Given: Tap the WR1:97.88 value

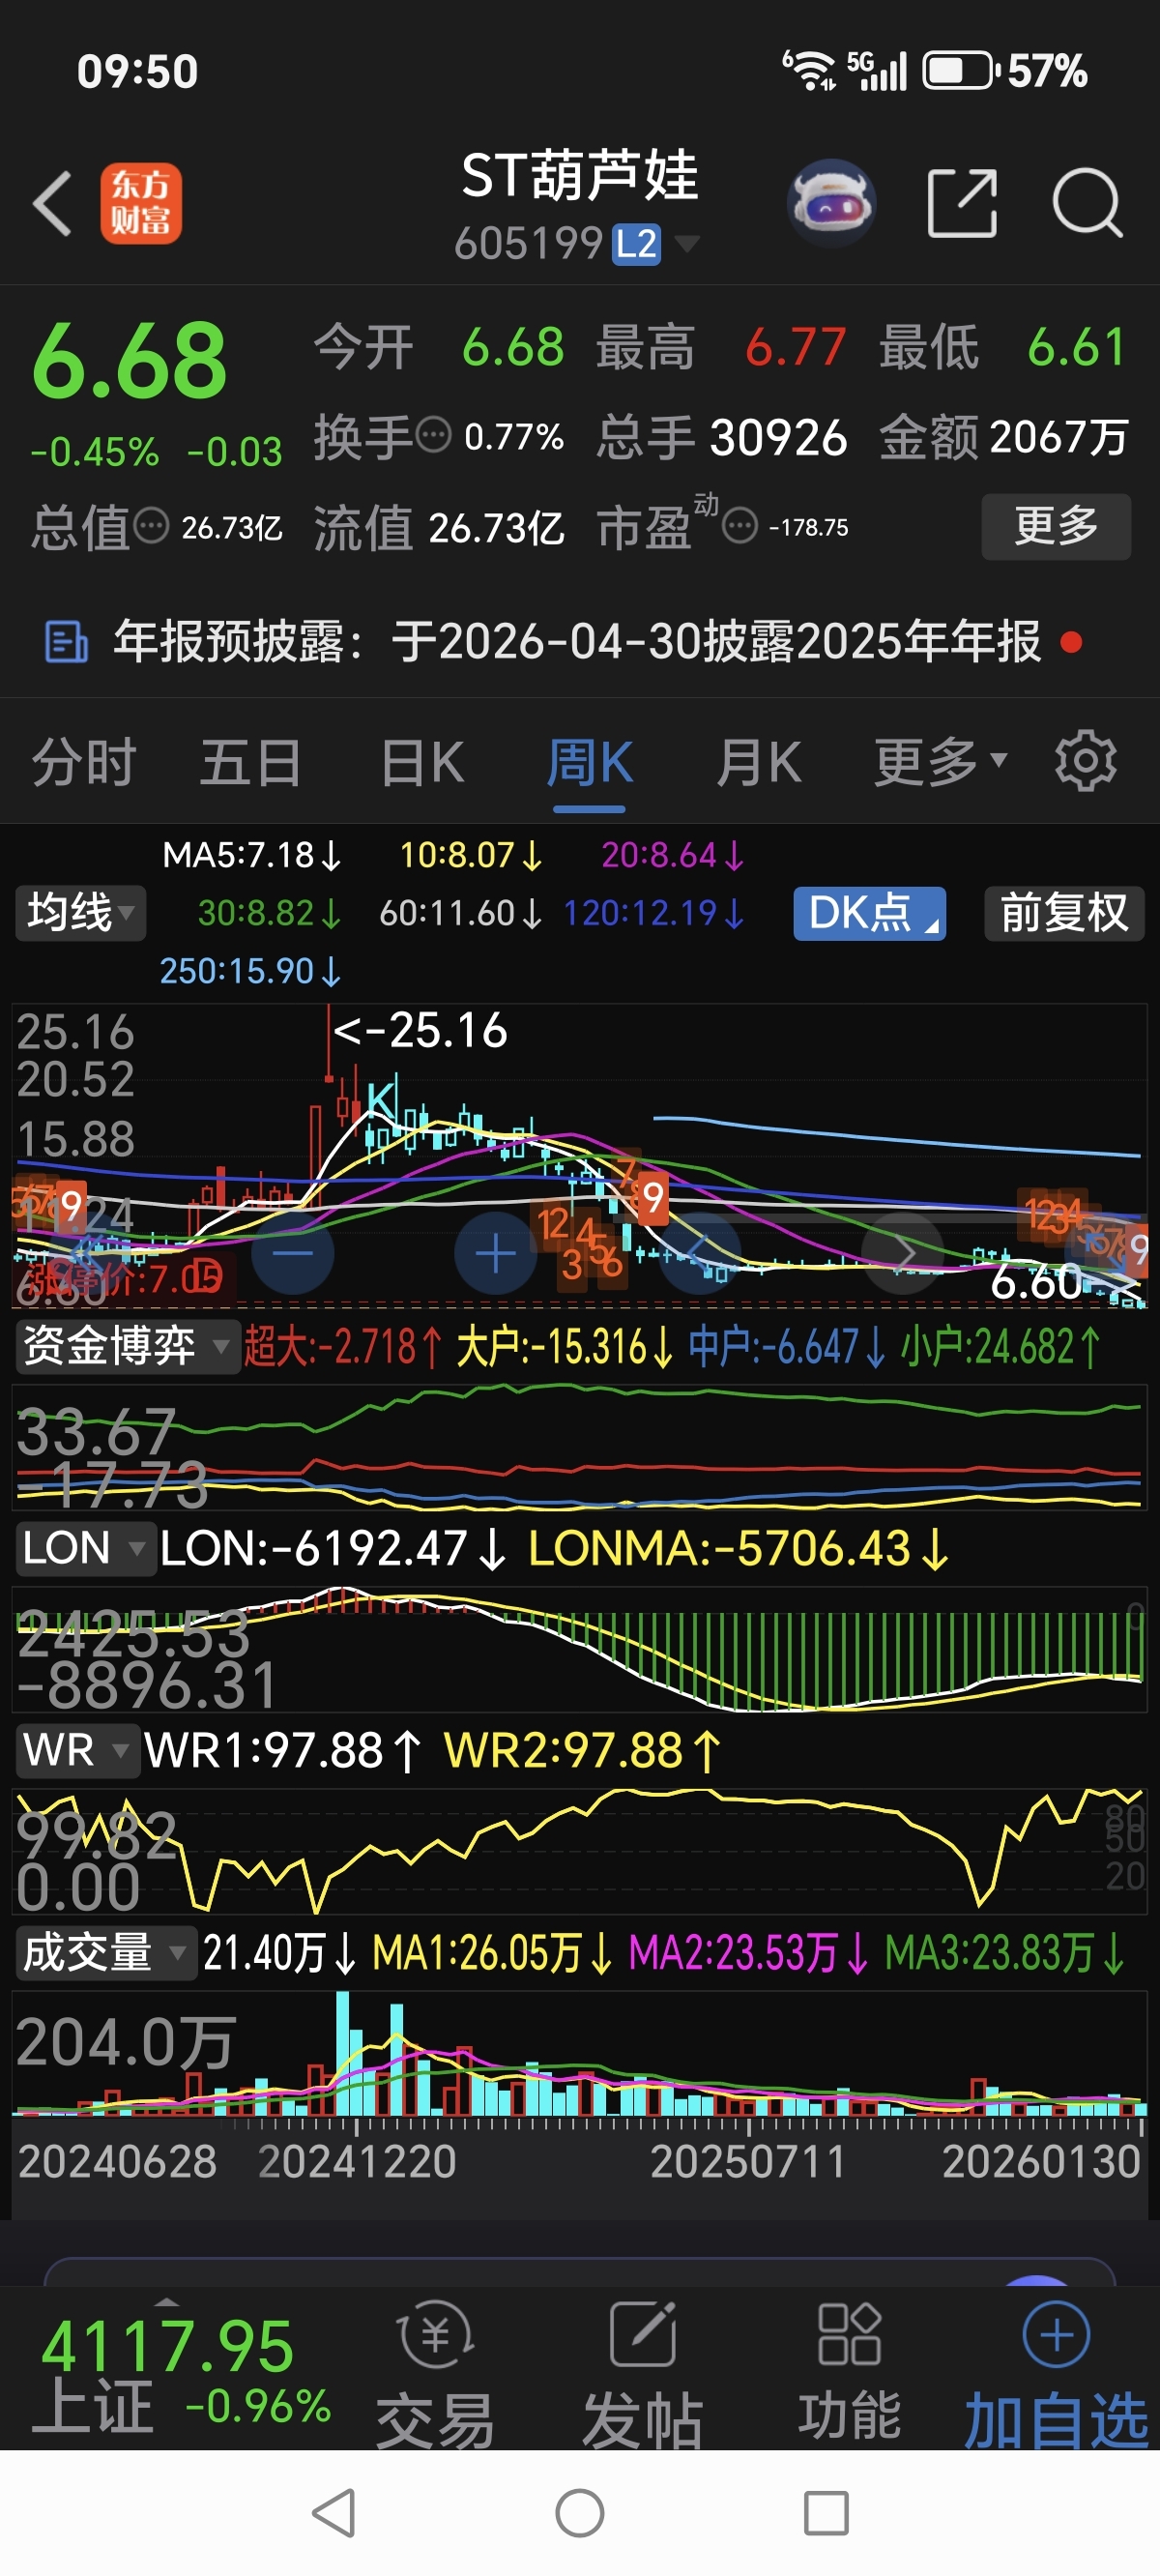Looking at the screenshot, I should coord(283,1750).
